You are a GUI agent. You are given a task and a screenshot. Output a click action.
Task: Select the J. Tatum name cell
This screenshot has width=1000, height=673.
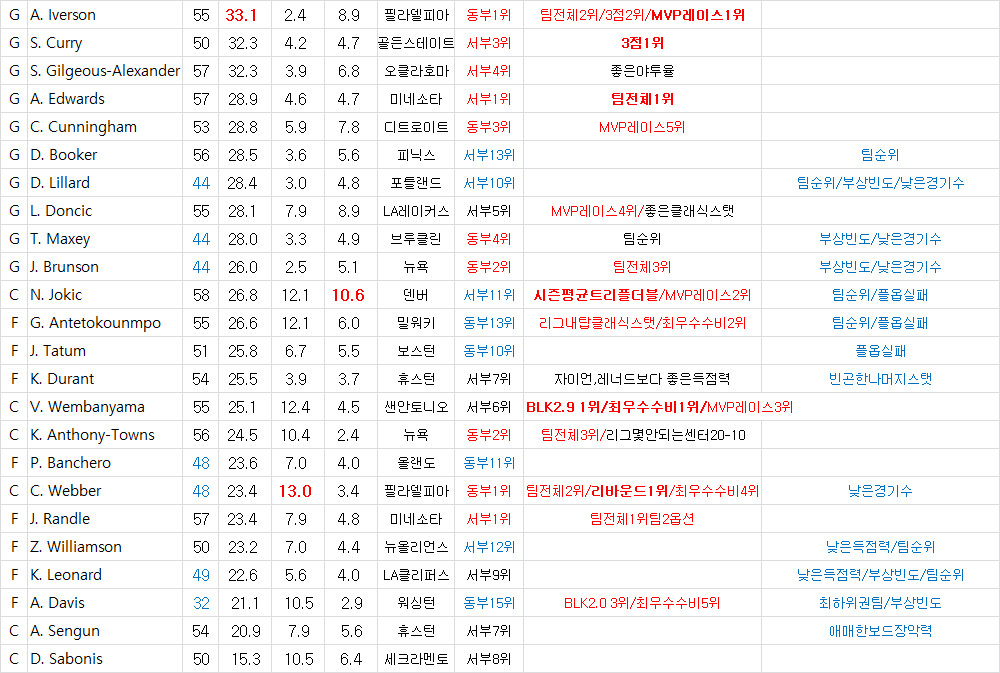click(105, 351)
